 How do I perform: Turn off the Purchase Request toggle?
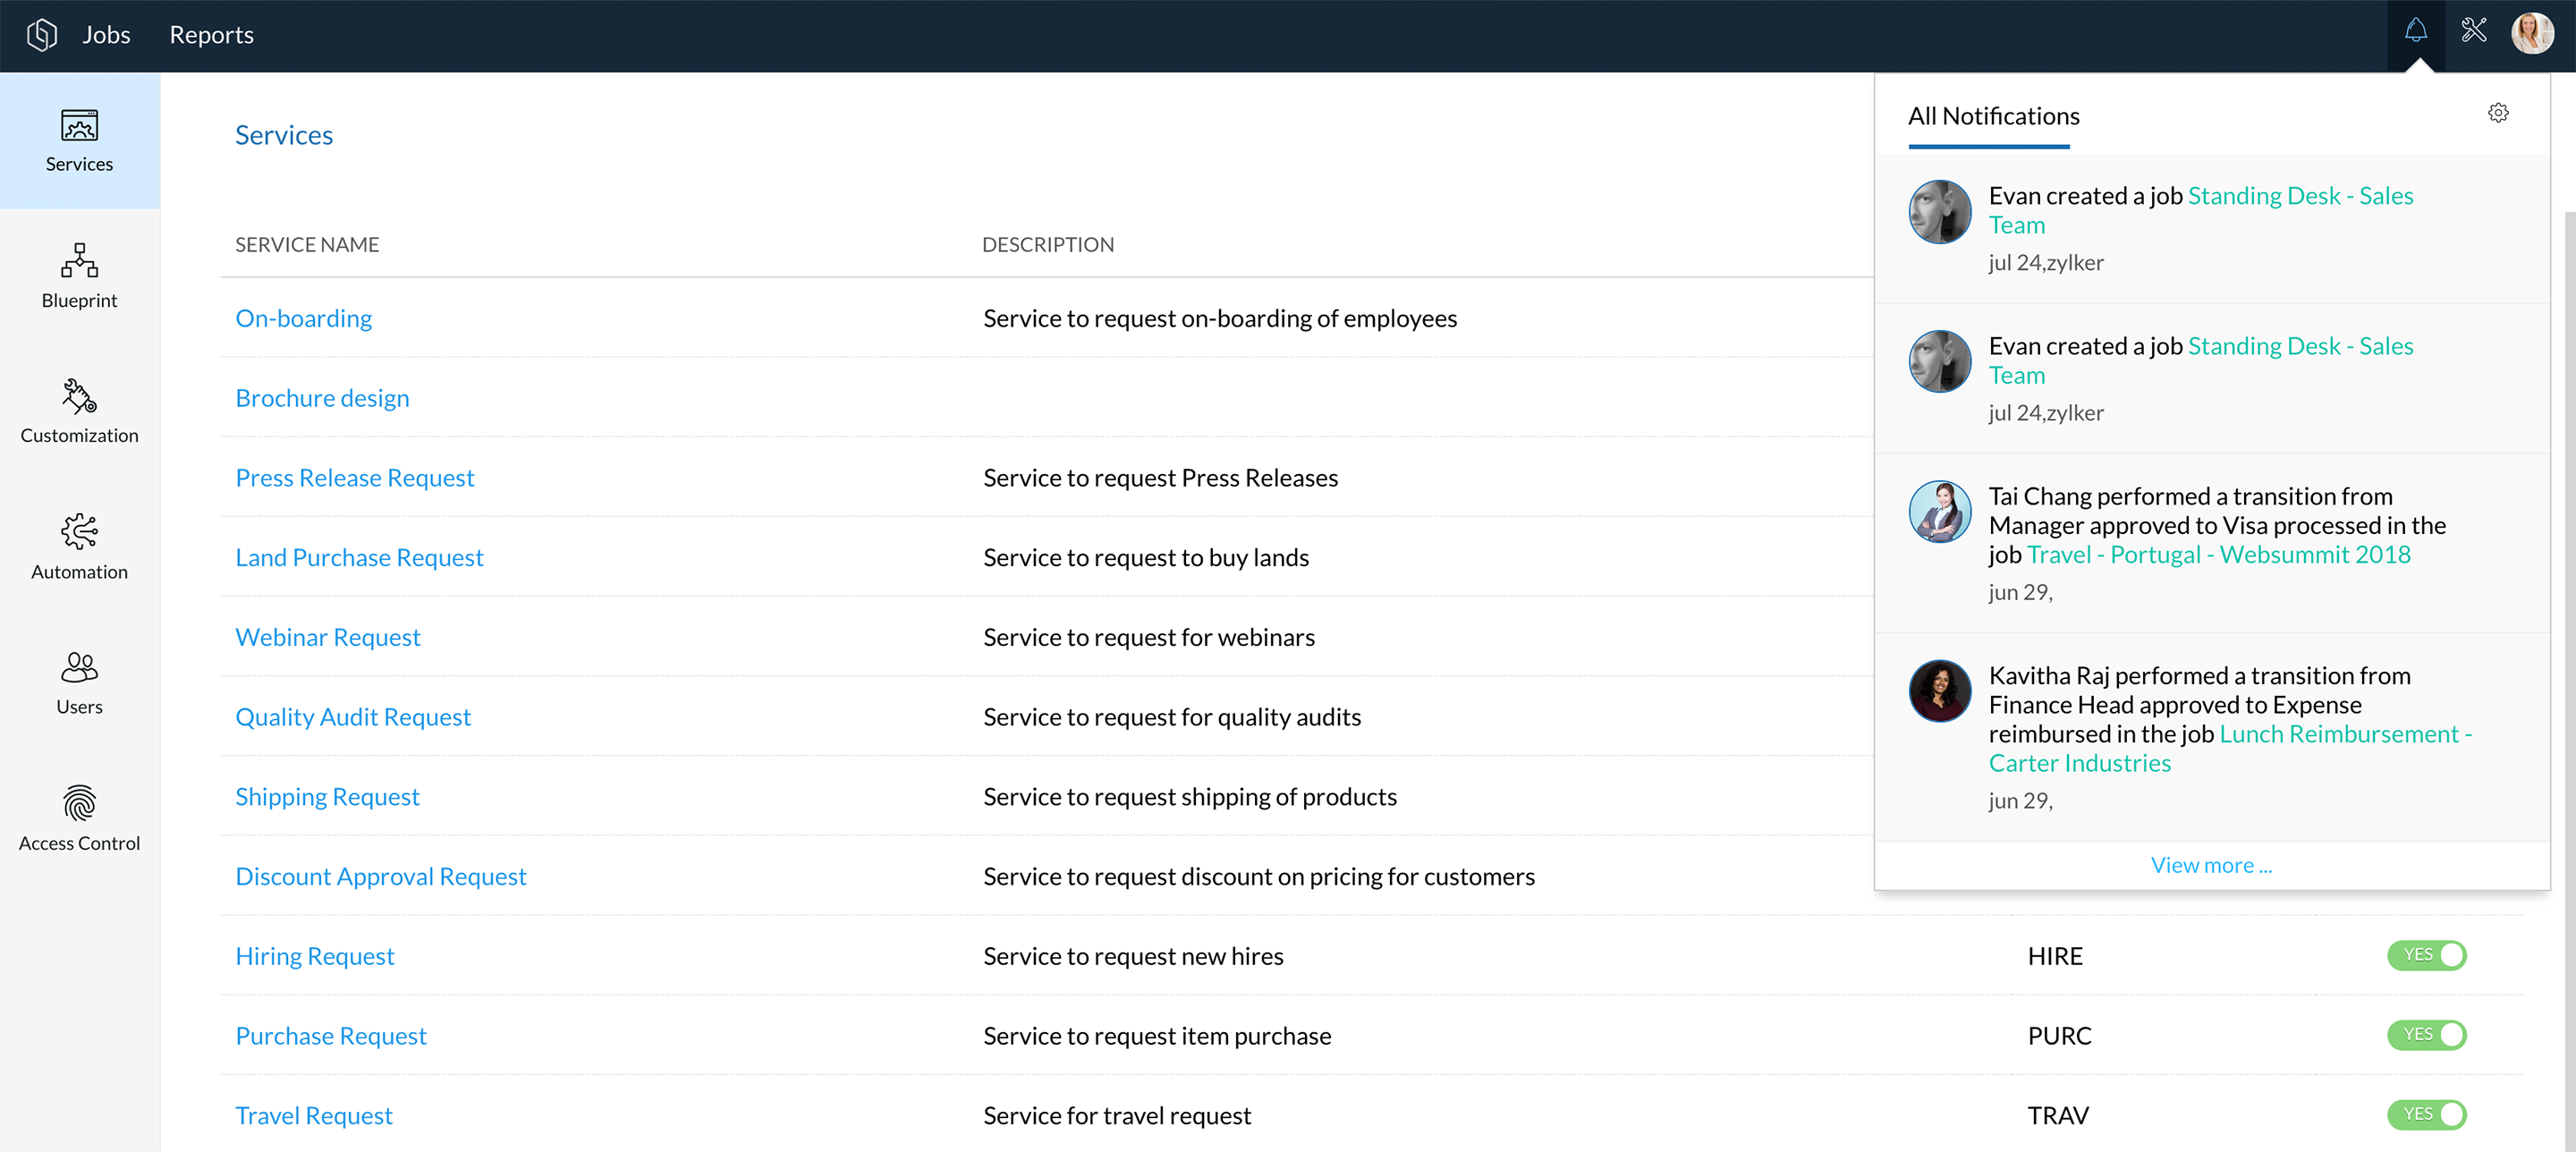[2426, 1034]
